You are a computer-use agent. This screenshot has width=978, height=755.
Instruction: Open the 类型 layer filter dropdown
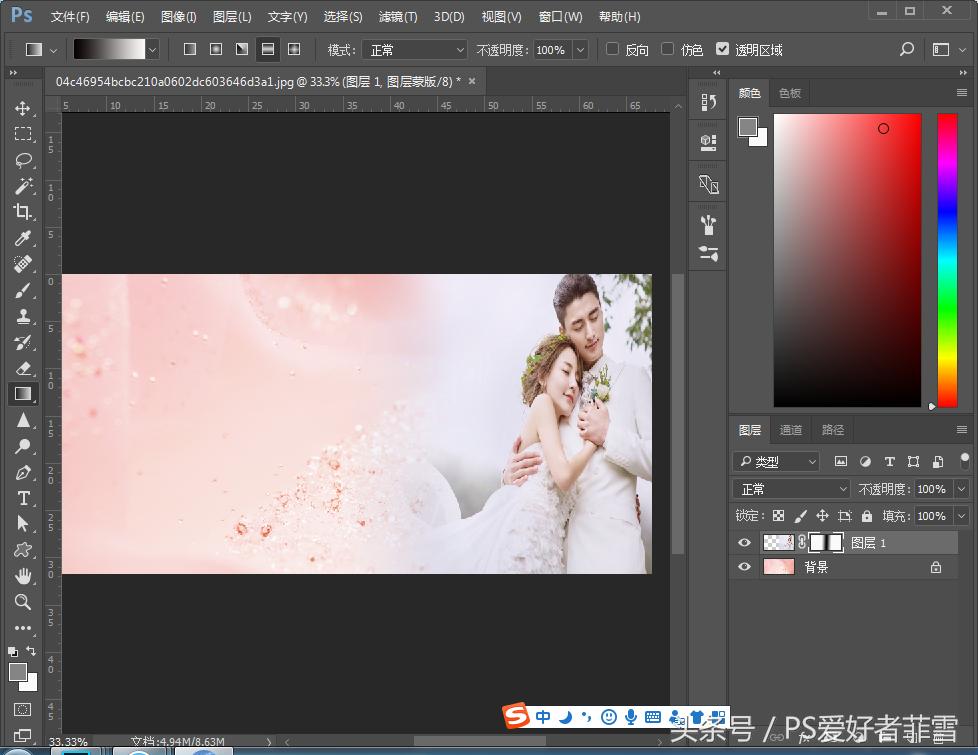776,462
